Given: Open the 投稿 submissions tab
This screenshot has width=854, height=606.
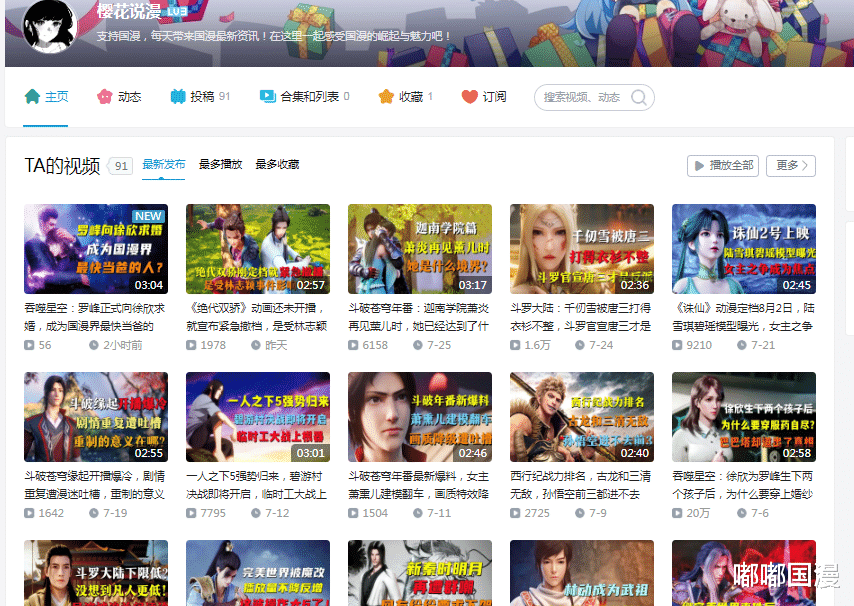Looking at the screenshot, I should pos(200,97).
